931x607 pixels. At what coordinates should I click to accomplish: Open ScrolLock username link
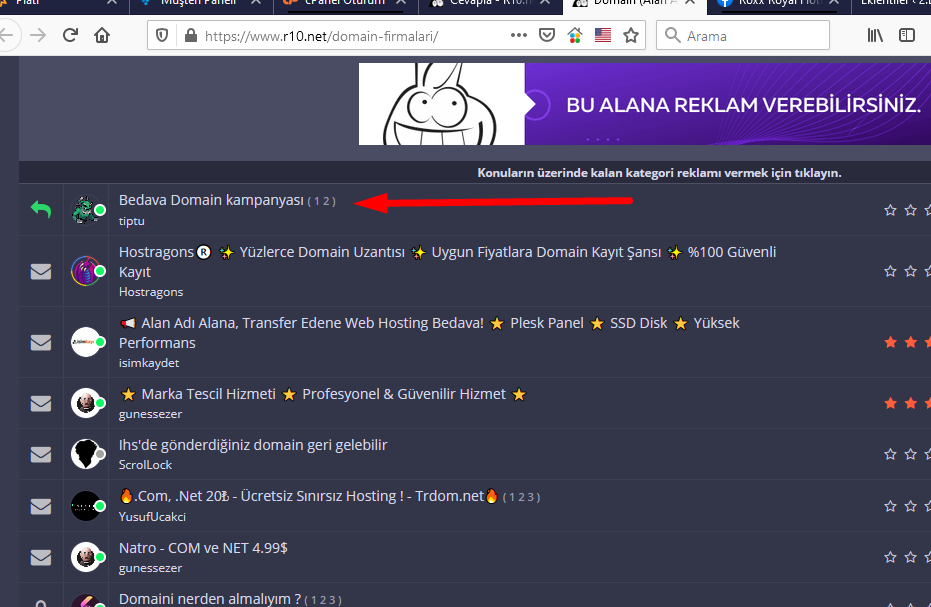[x=145, y=465]
